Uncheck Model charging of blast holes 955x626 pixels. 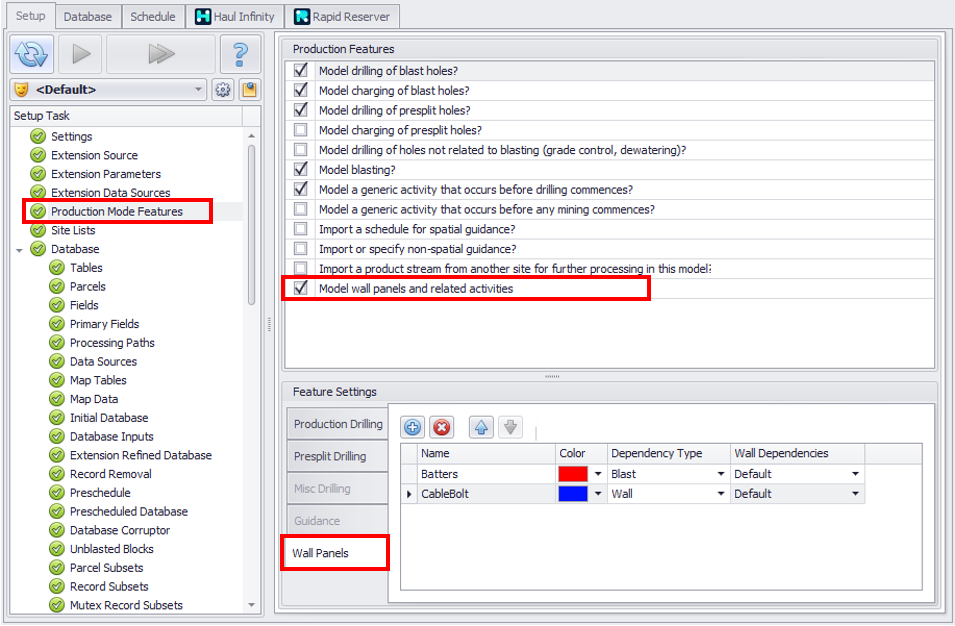pos(300,90)
